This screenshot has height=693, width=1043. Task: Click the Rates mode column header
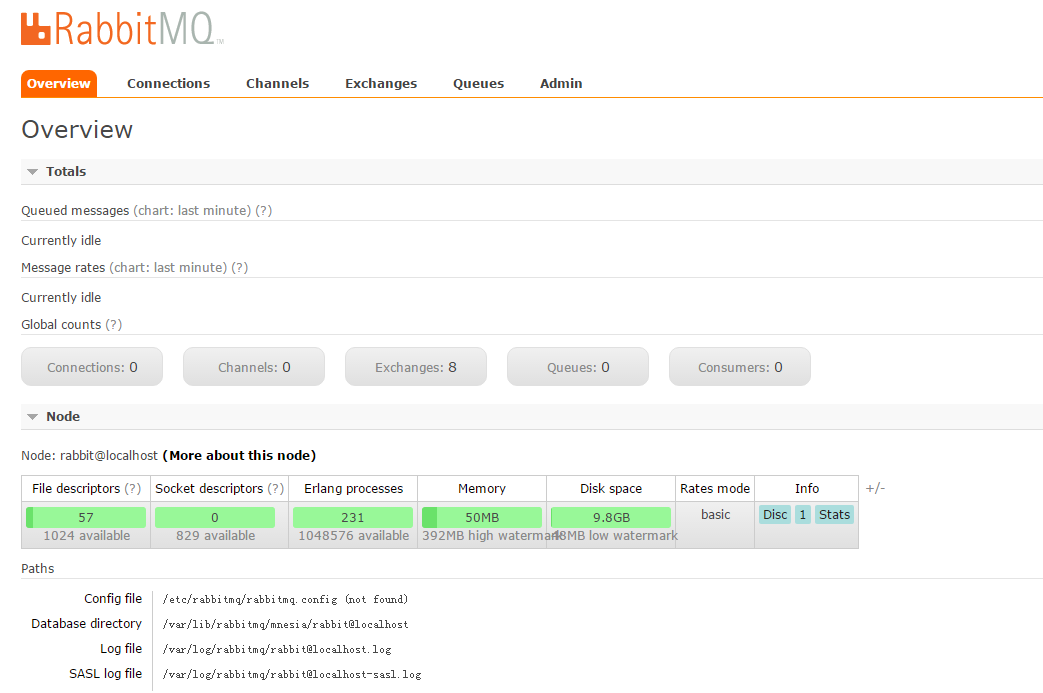tap(715, 489)
